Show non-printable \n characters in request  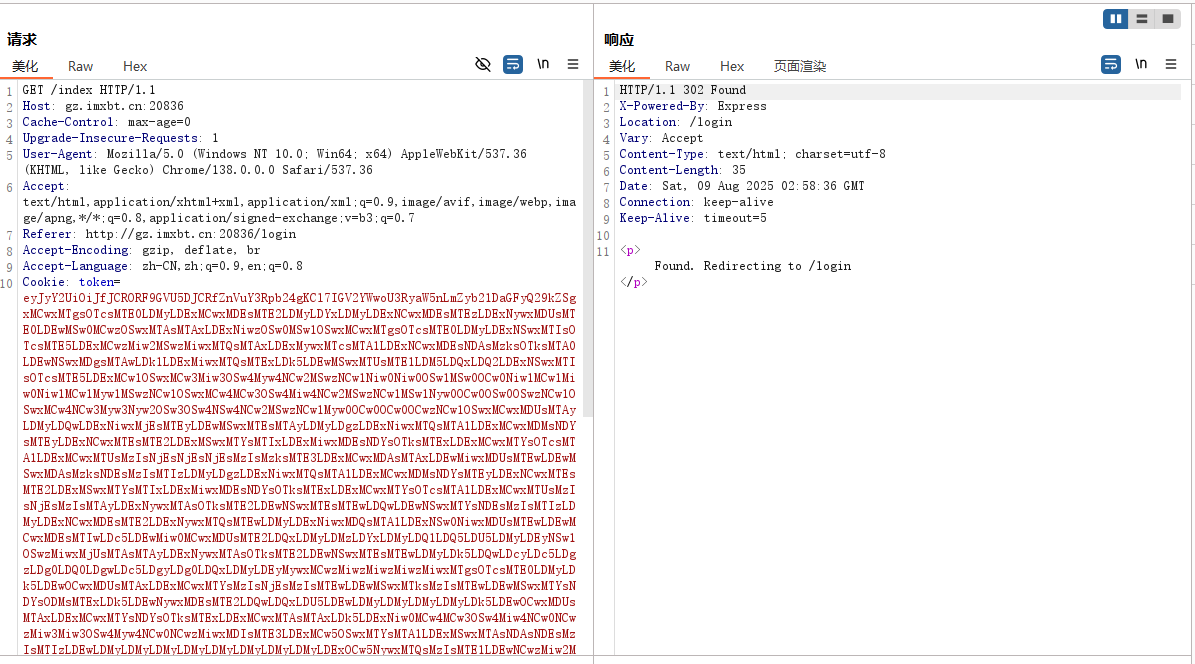543,64
